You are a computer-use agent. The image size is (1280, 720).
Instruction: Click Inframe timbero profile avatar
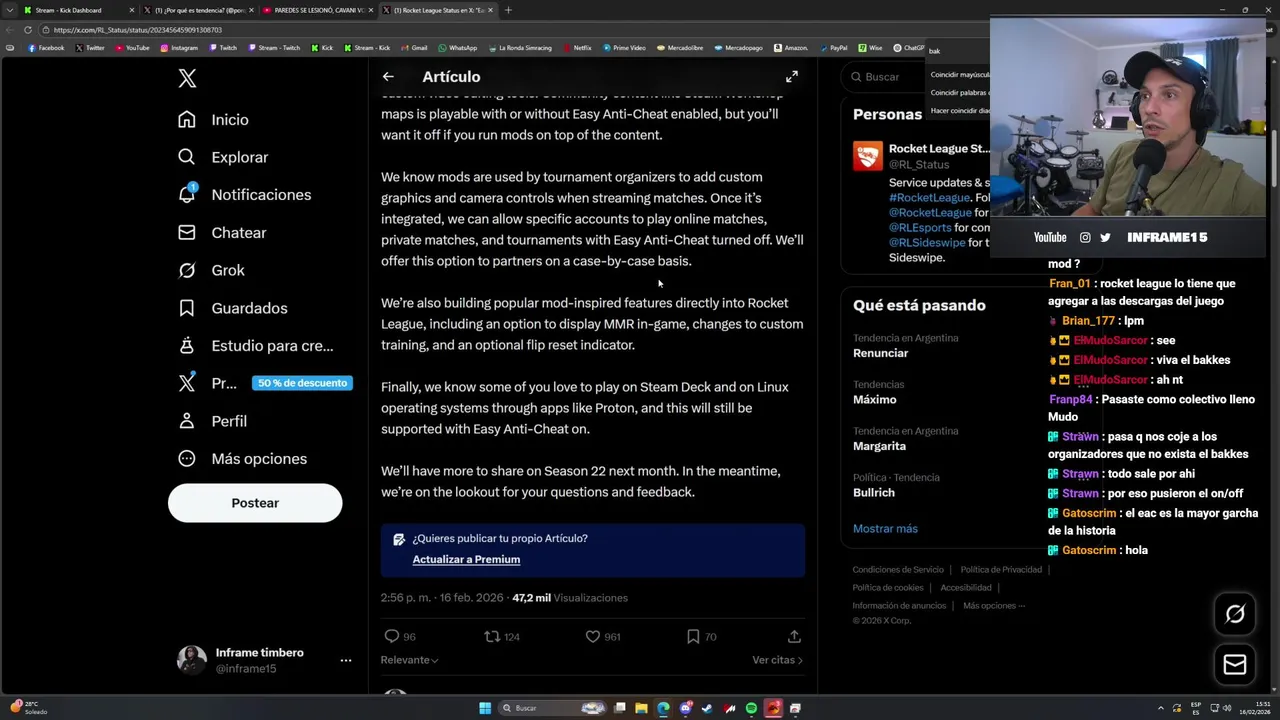192,660
